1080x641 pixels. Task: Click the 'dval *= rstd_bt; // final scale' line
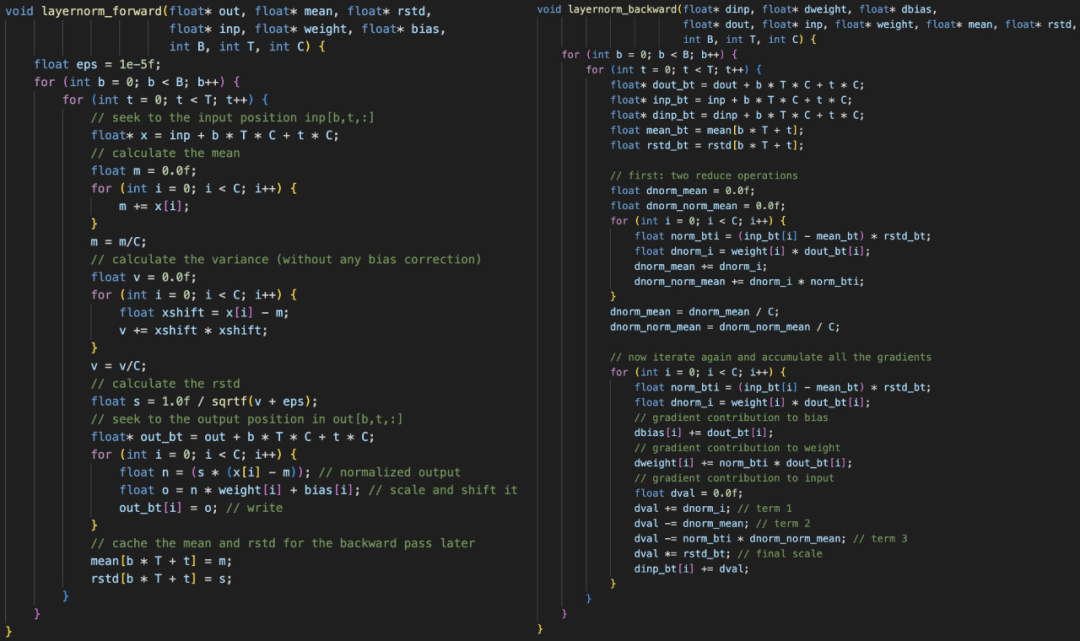[728, 555]
